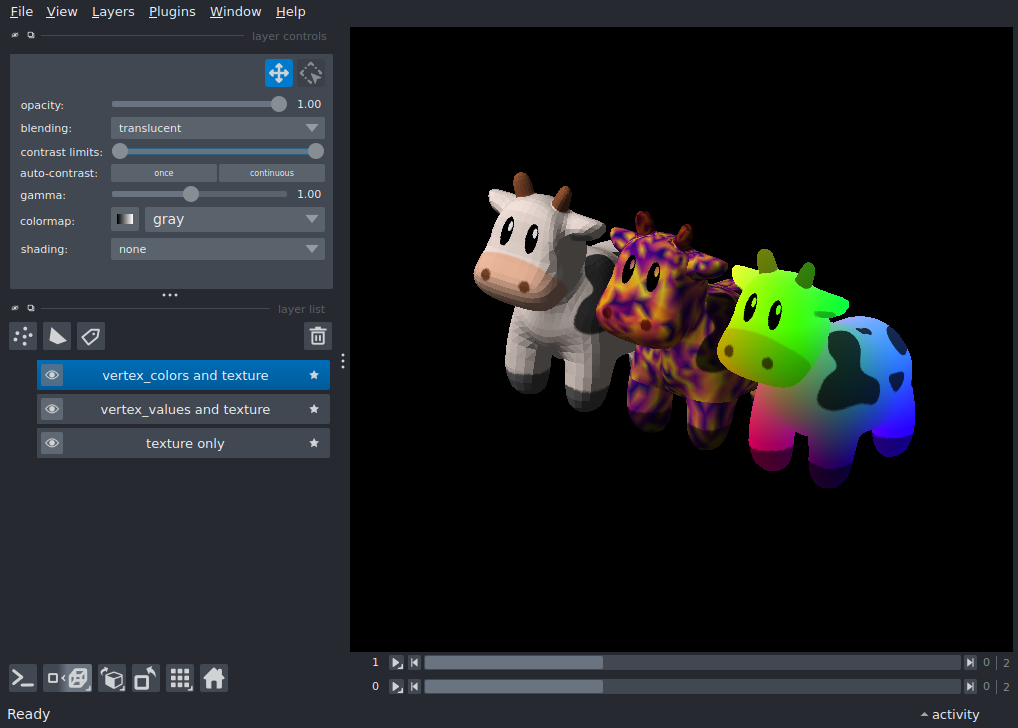The image size is (1018, 728).
Task: Enable grid mode using grid icon
Action: (x=180, y=678)
